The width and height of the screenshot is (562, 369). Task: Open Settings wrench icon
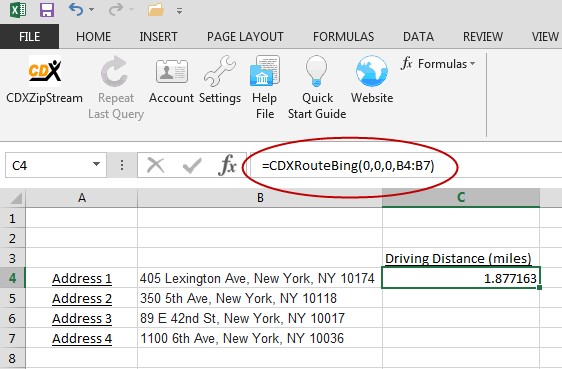click(220, 71)
